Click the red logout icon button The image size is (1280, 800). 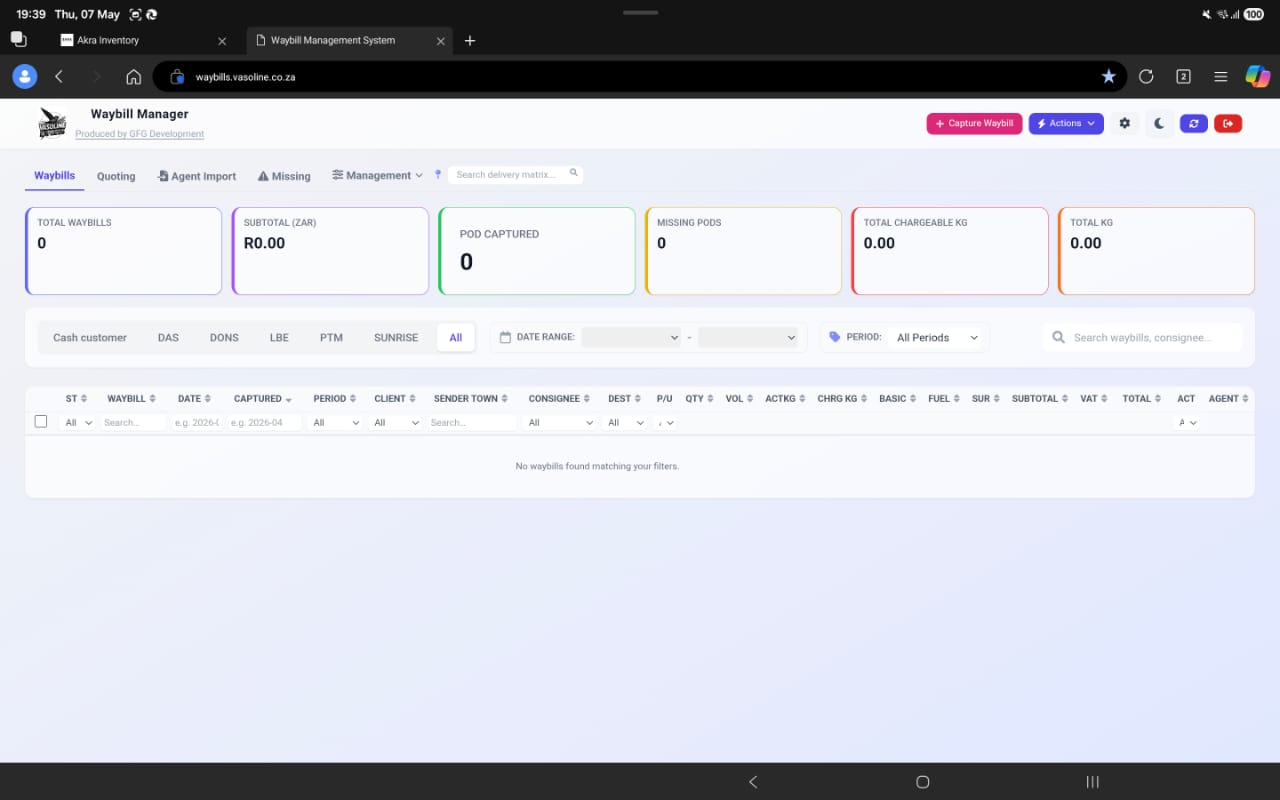click(1228, 123)
